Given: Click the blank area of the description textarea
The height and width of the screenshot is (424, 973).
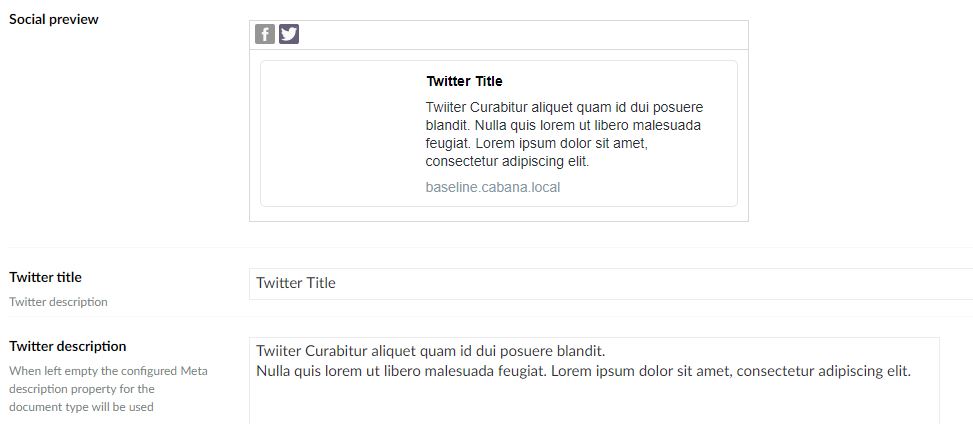Looking at the screenshot, I should tap(594, 404).
